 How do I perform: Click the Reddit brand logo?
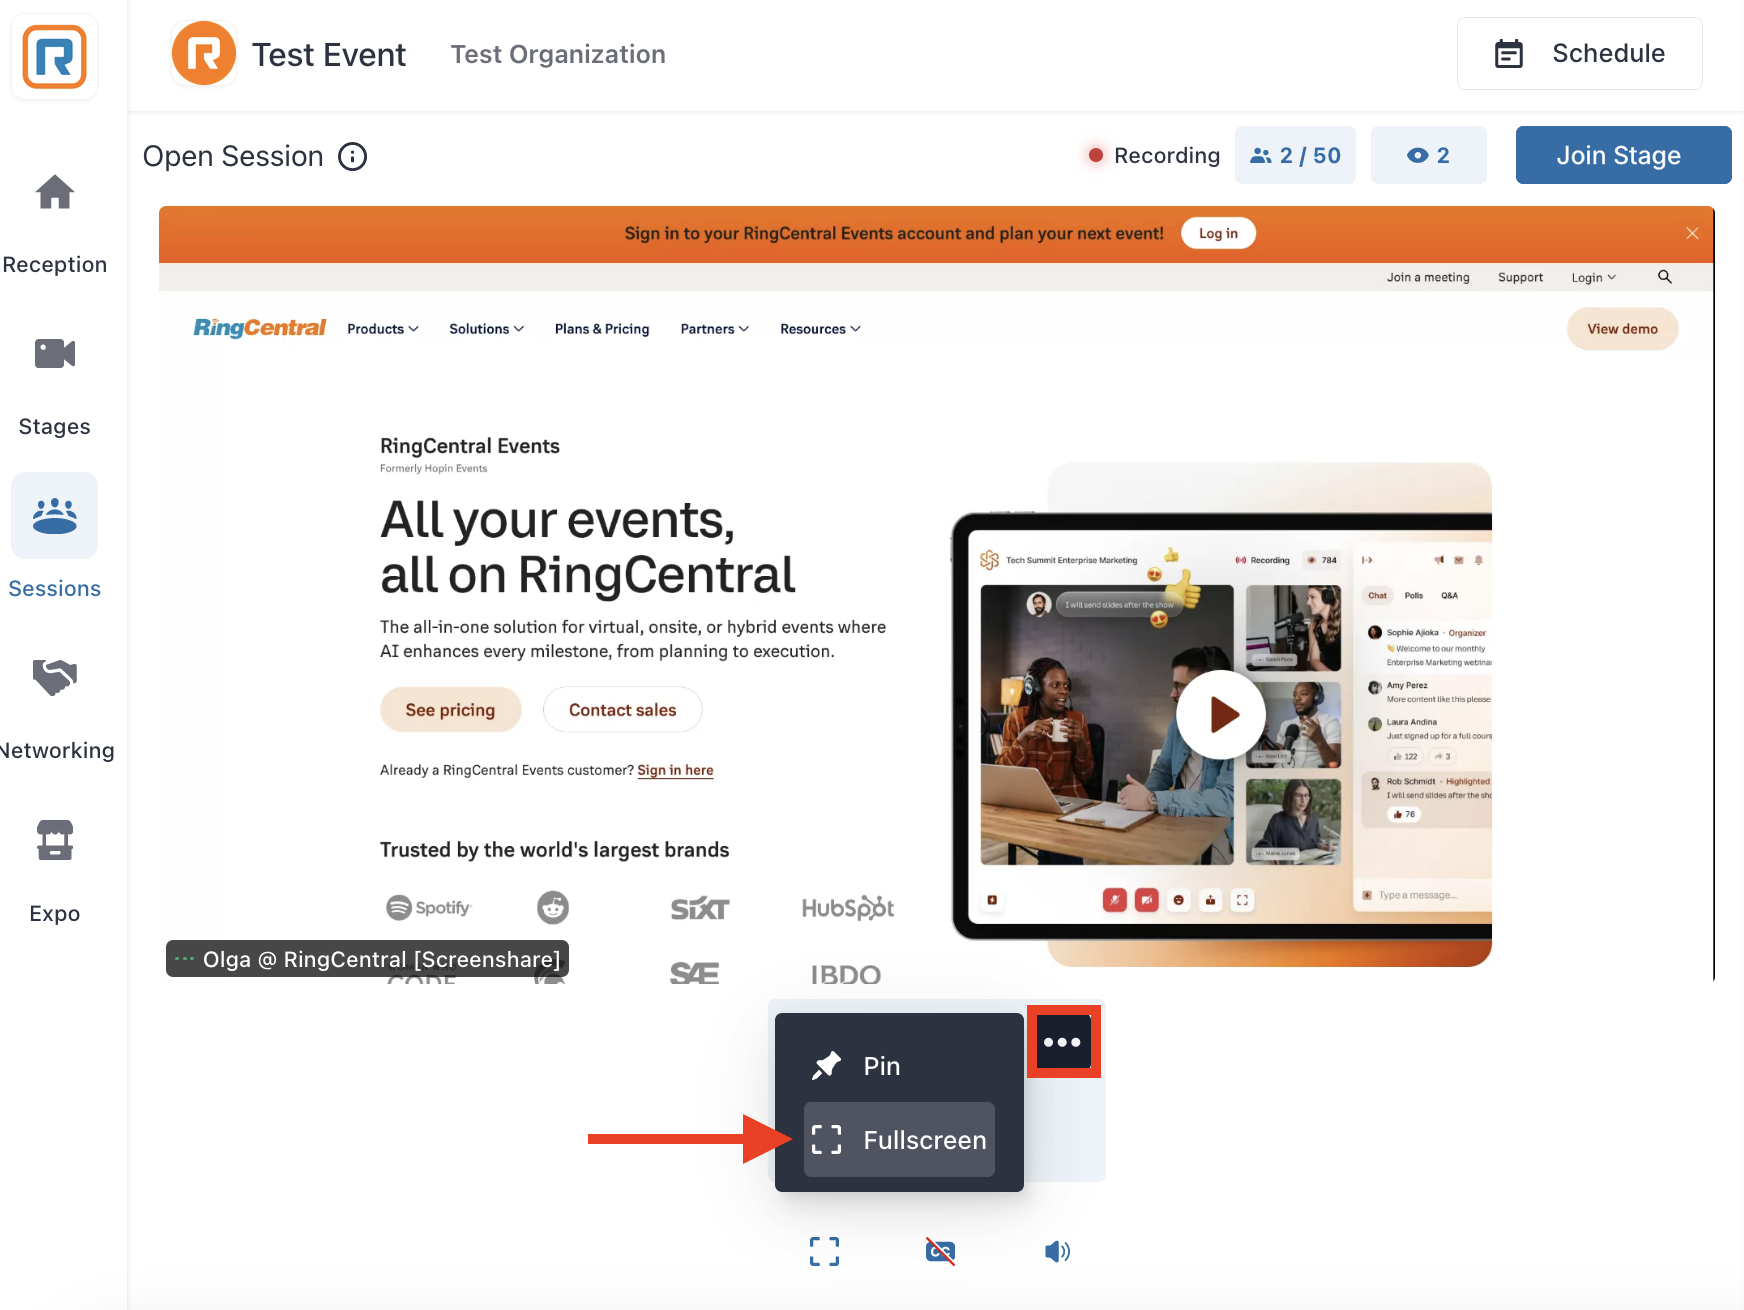point(553,907)
